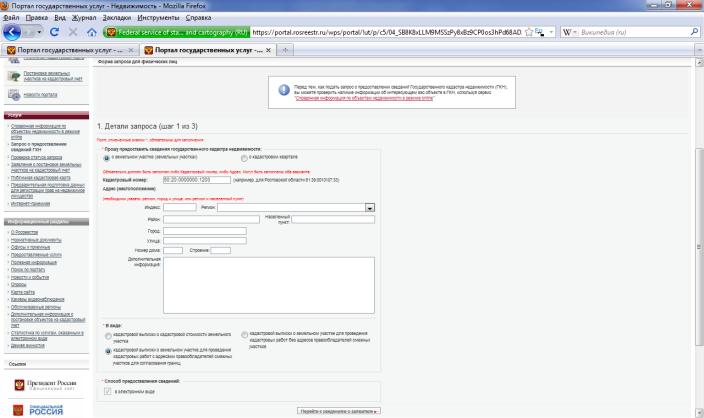
Task: Open the history dropdown next to back button
Action: coord(39,32)
